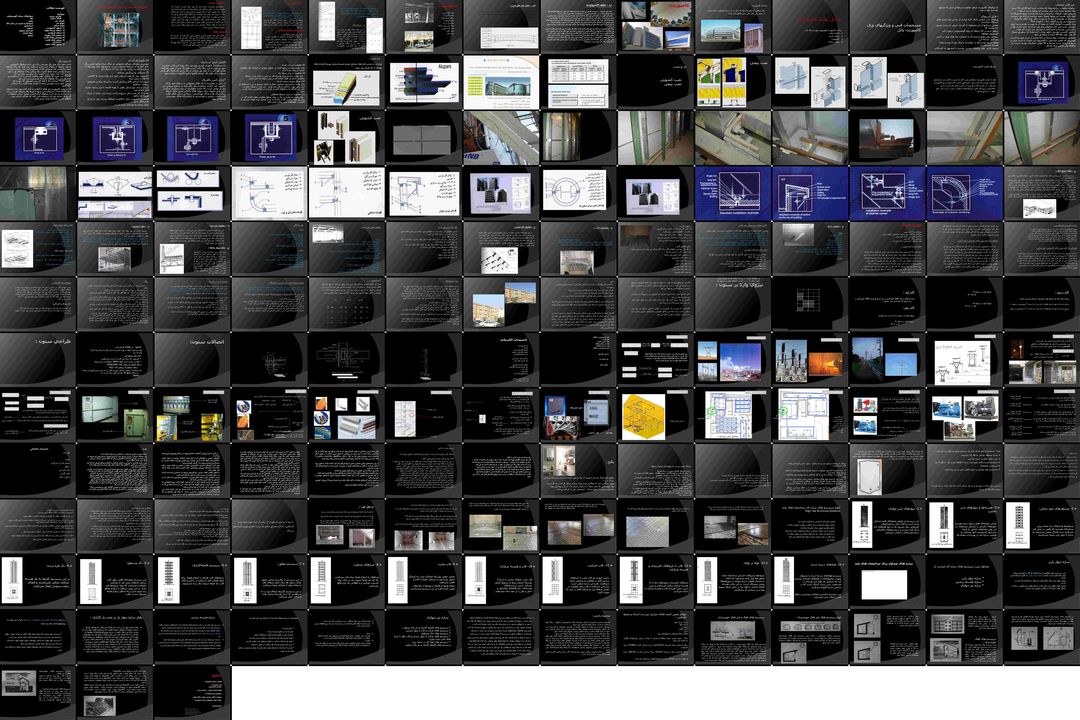Open last-row slide with tile photo at bottom
Screen dimensions: 1080x720
pos(115,693)
